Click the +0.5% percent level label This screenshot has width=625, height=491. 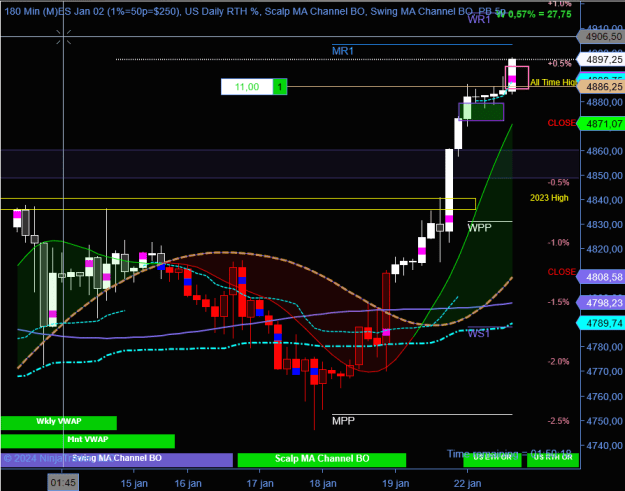pyautogui.click(x=560, y=64)
